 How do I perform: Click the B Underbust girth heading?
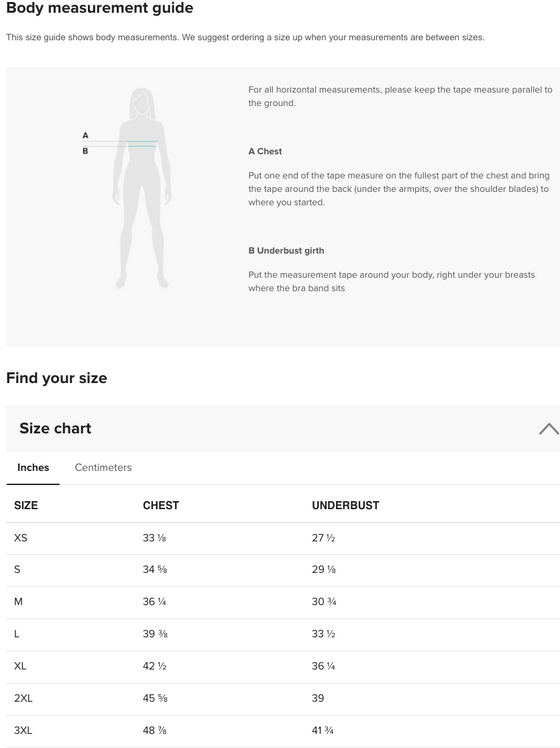click(286, 250)
